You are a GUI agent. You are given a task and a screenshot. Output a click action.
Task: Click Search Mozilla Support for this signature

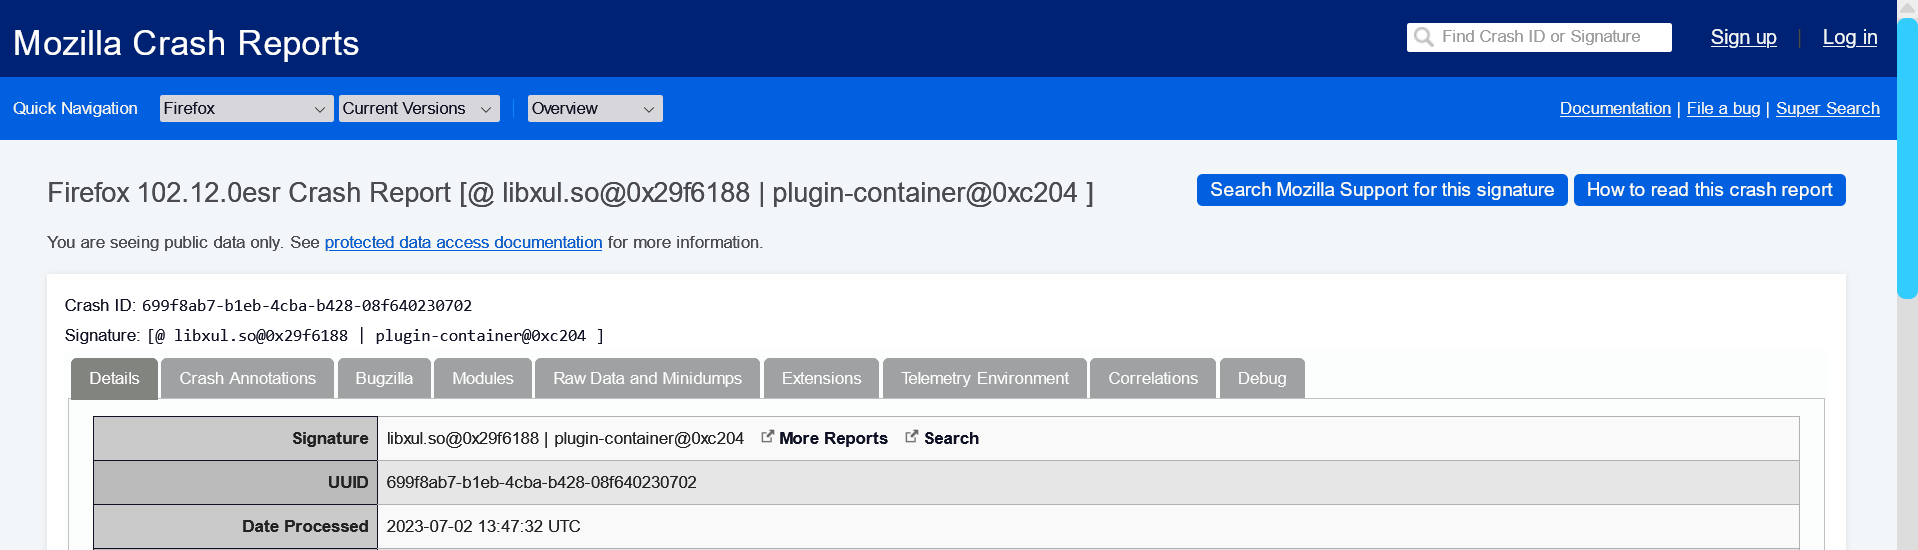pos(1381,190)
